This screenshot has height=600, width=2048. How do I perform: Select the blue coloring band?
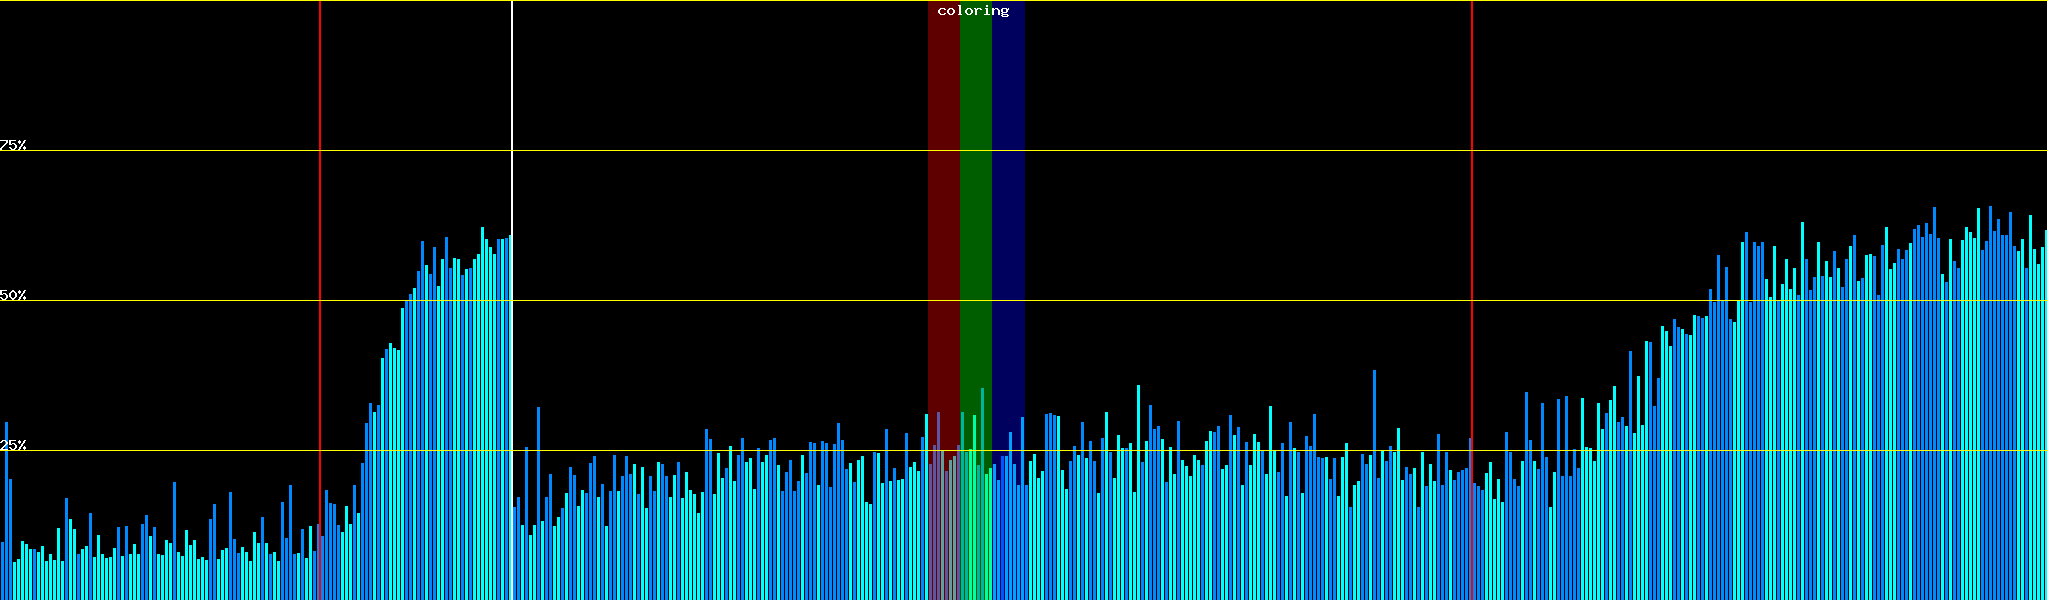click(x=1008, y=200)
